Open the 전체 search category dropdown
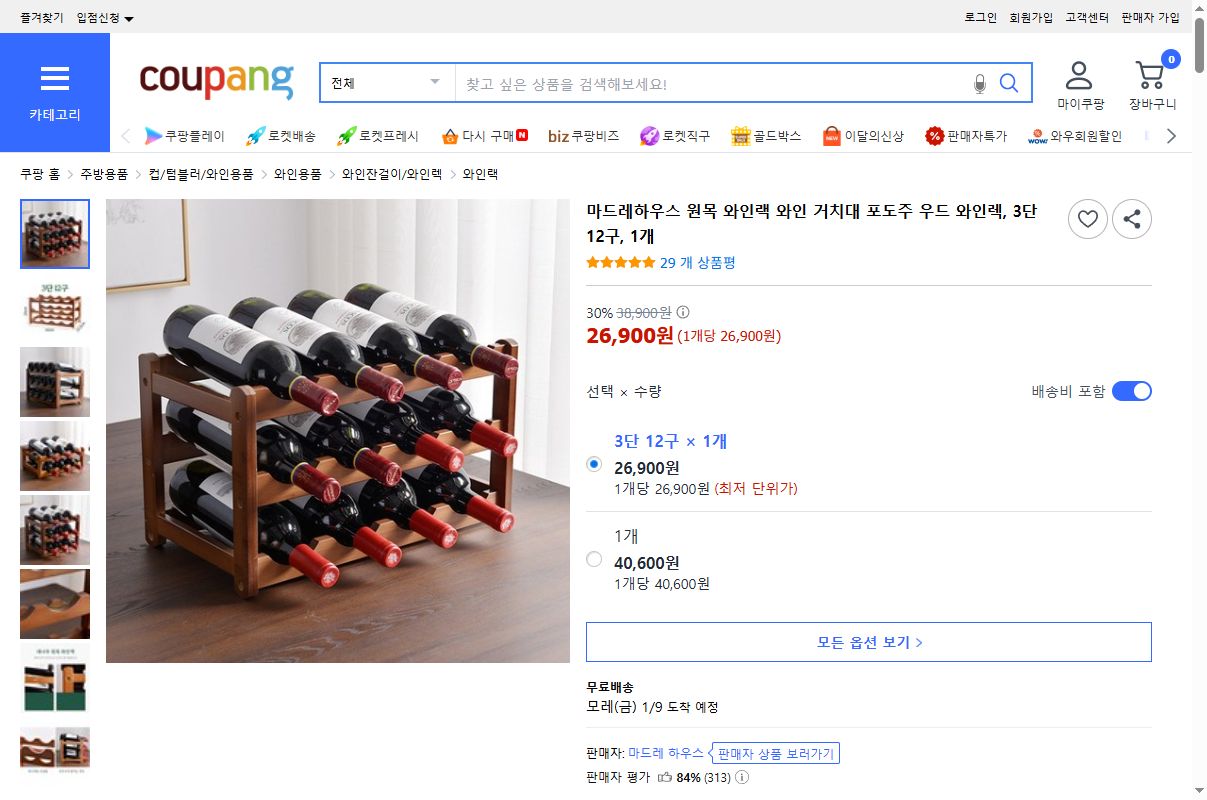1207x800 pixels. click(386, 82)
